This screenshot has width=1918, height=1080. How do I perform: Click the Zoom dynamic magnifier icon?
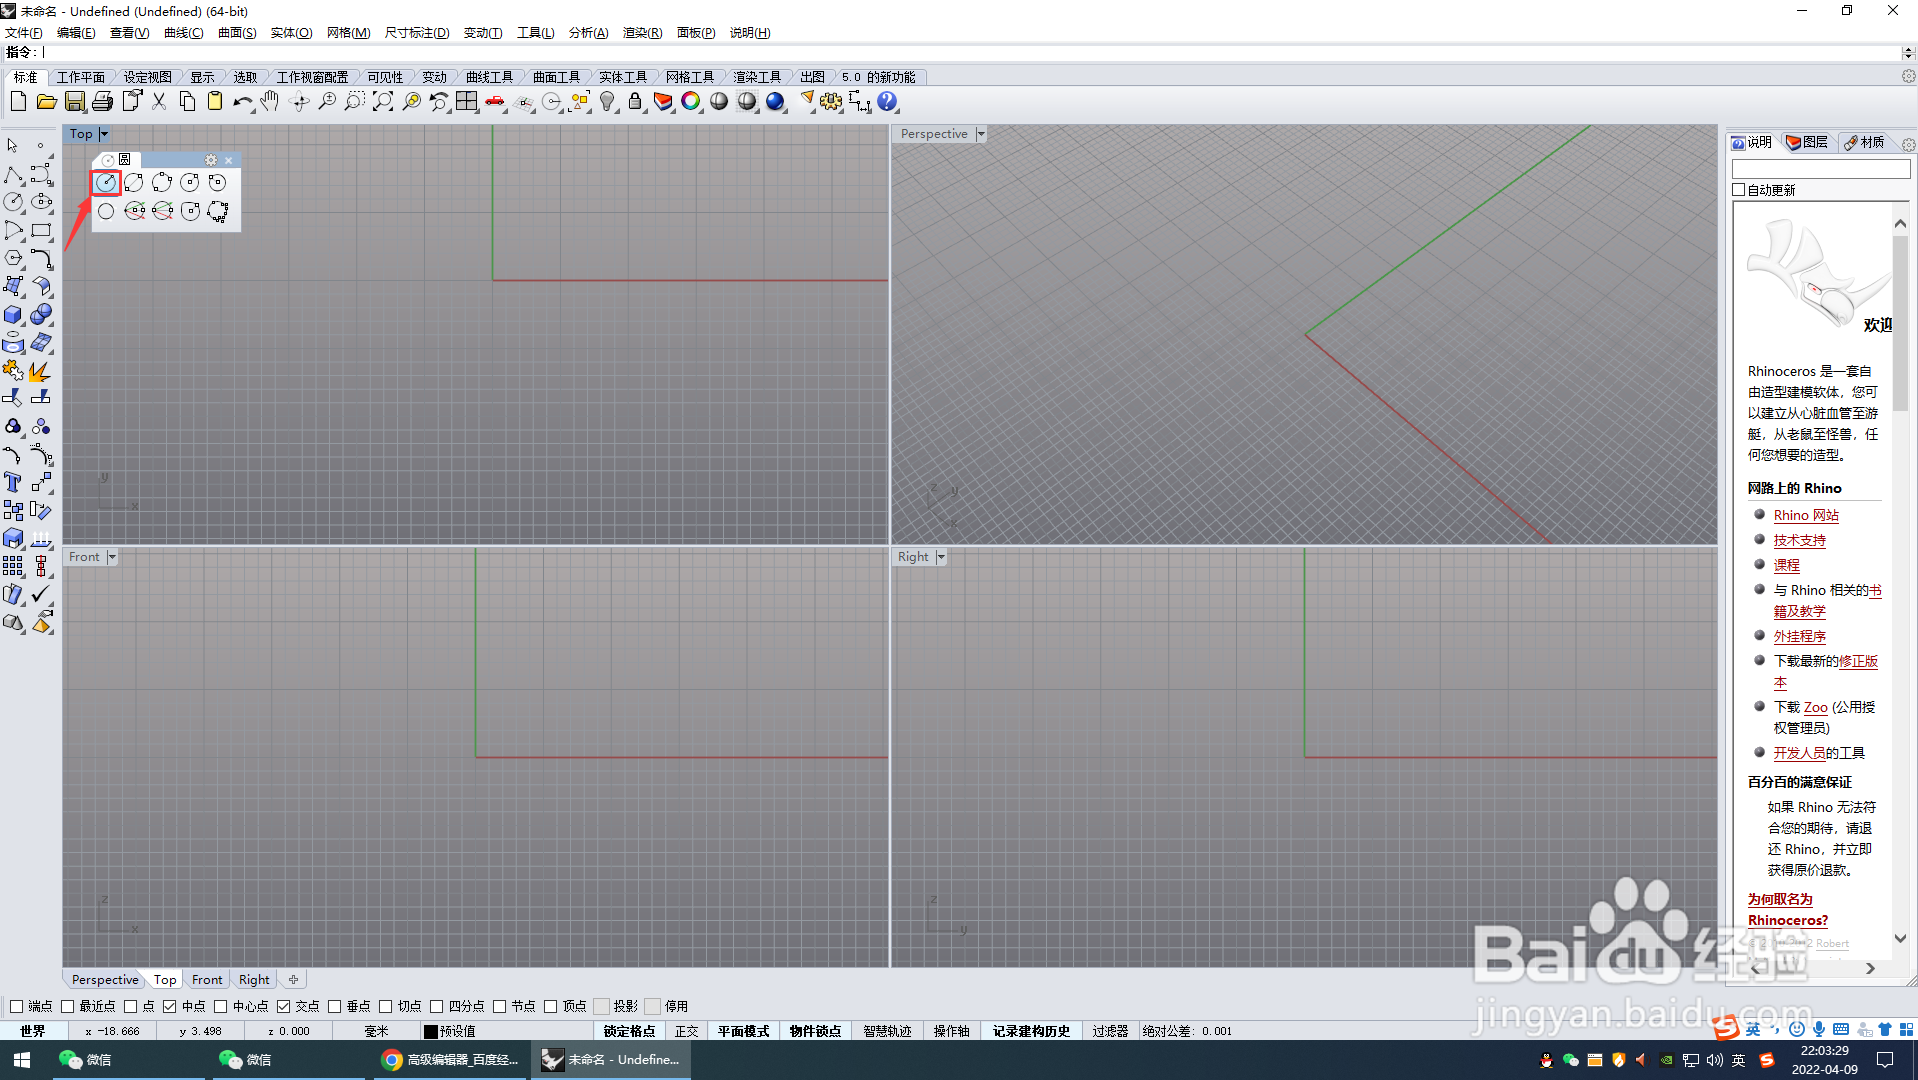point(327,101)
